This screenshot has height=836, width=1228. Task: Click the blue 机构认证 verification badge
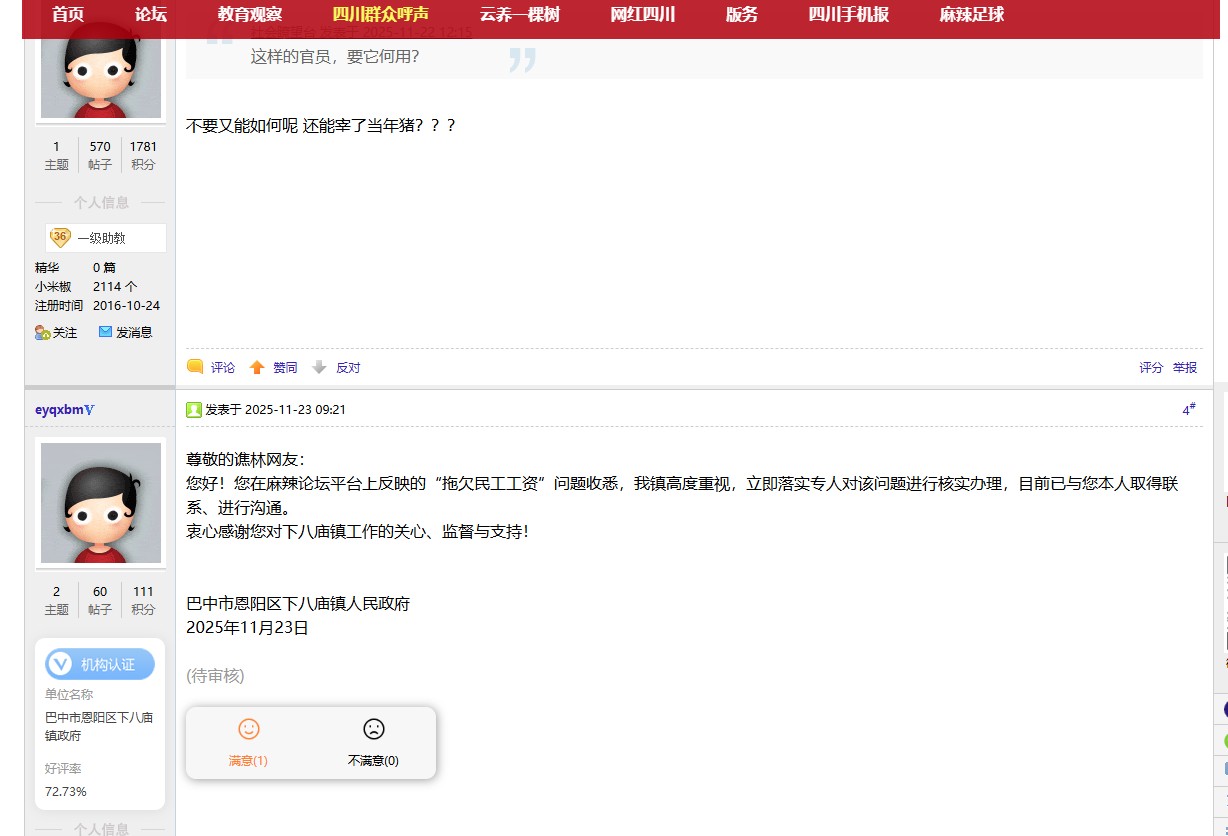click(x=100, y=664)
